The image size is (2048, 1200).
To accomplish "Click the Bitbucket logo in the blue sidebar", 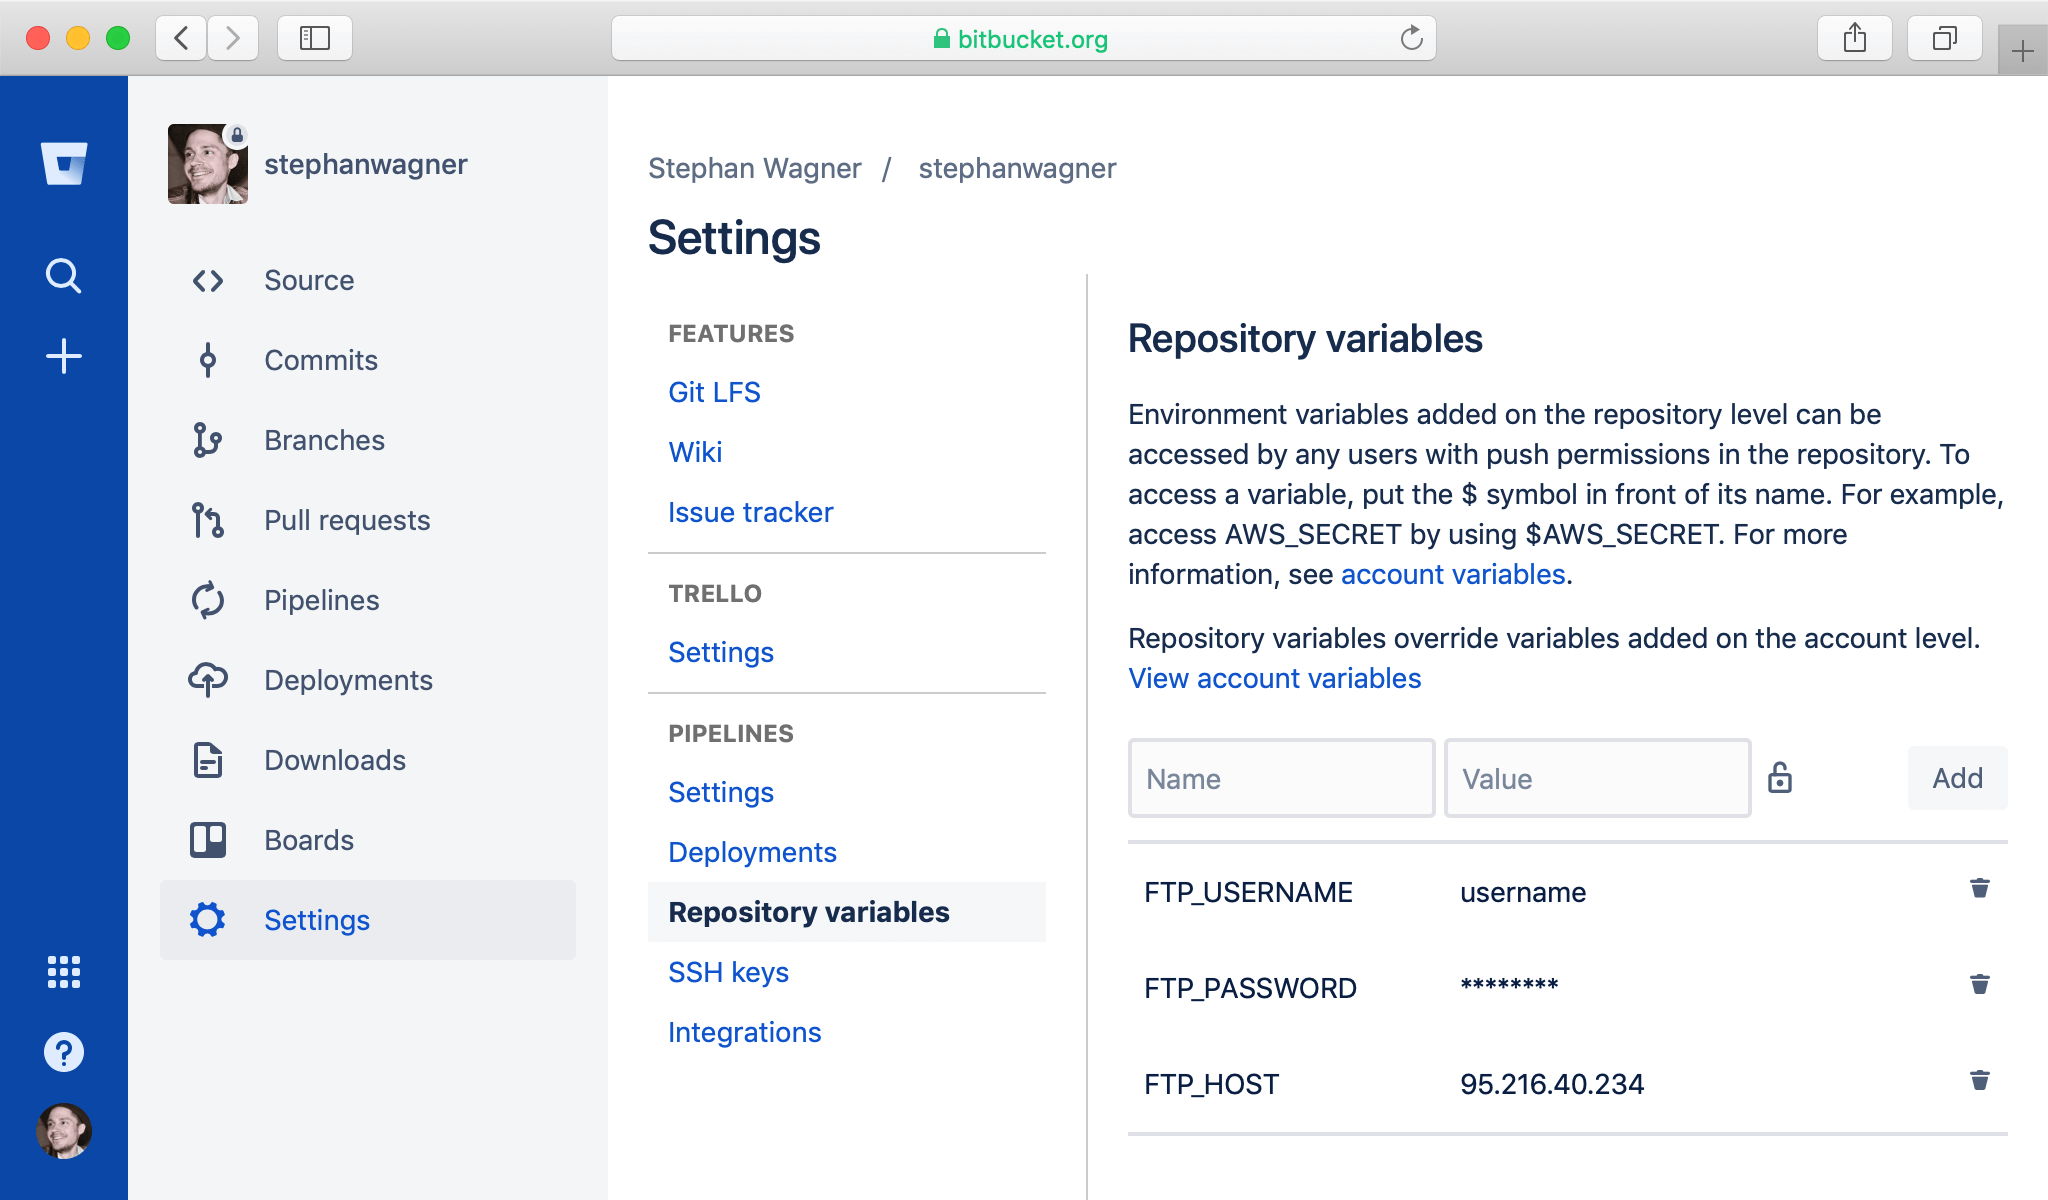I will [63, 160].
